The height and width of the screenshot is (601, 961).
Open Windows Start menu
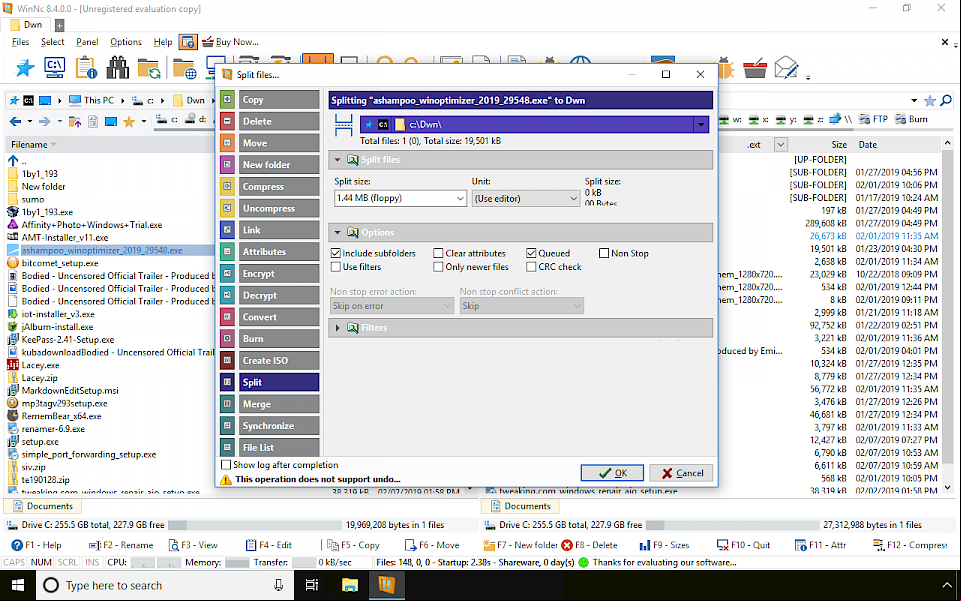[x=18, y=585]
